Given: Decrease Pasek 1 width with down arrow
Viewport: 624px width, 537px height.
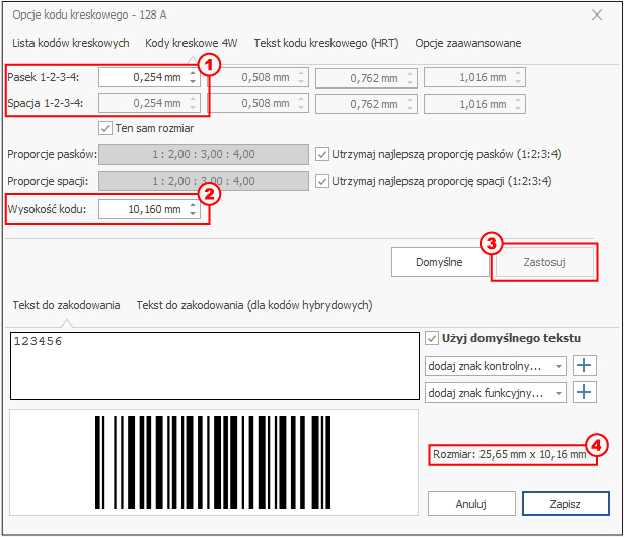Looking at the screenshot, I should 193,81.
